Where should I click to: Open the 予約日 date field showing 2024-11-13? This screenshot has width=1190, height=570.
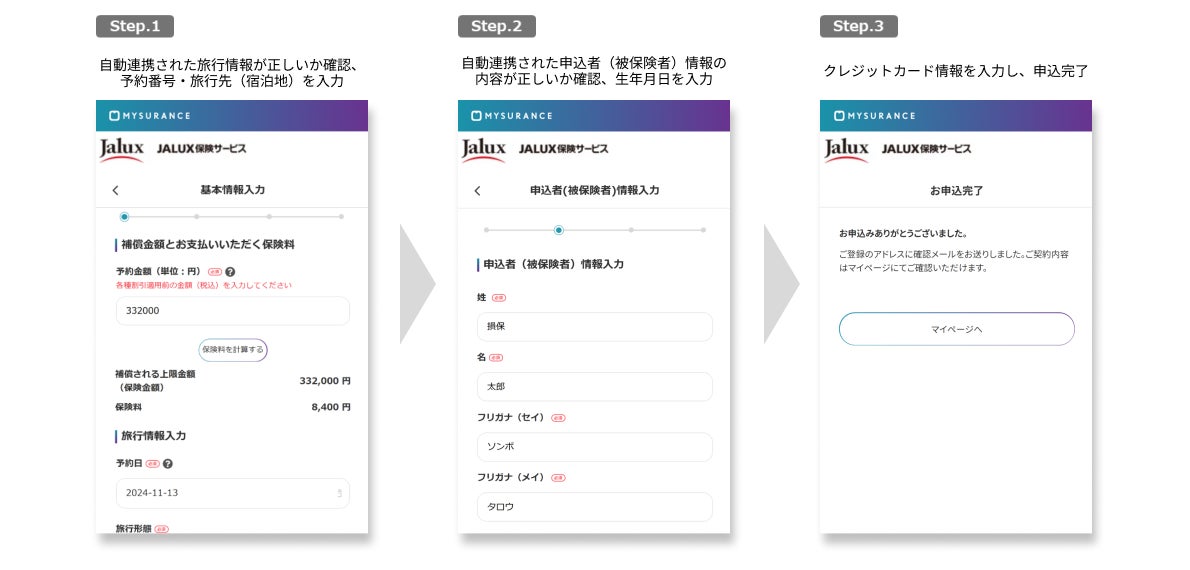pos(232,493)
